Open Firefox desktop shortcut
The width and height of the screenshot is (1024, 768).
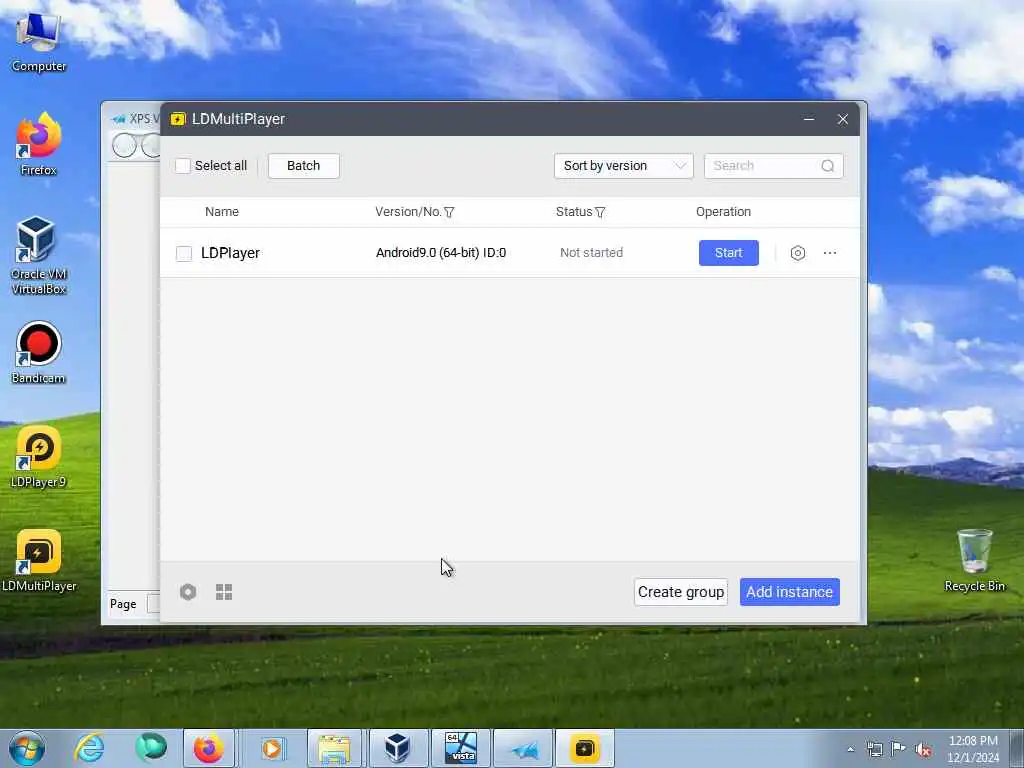(39, 144)
